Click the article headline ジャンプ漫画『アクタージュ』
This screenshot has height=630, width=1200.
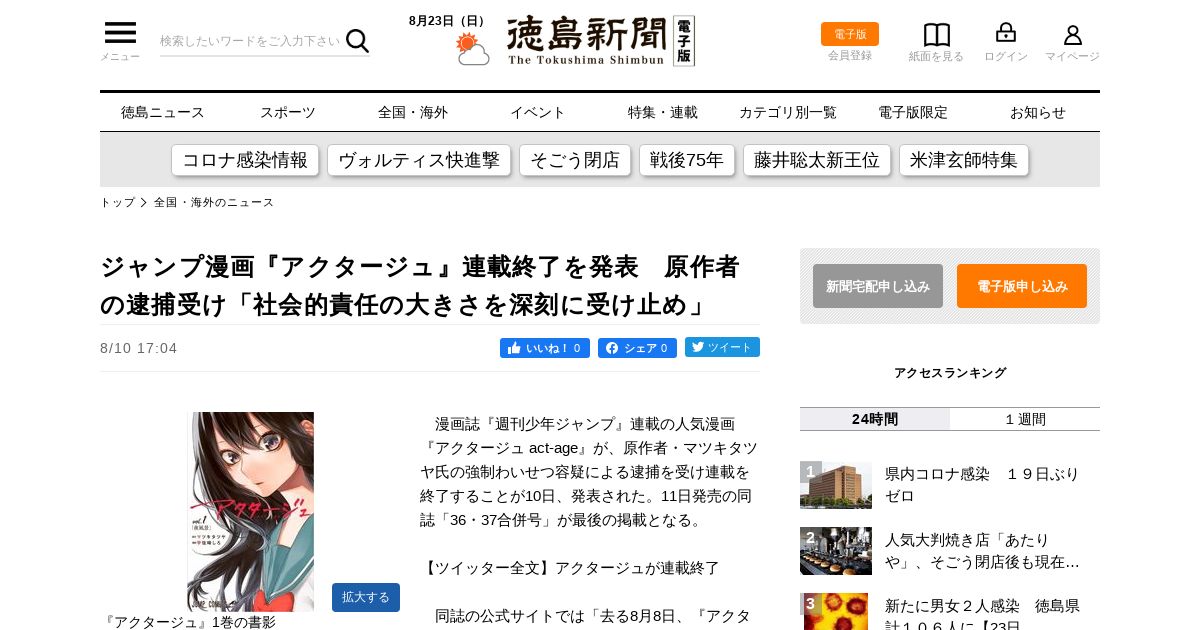coord(420,285)
